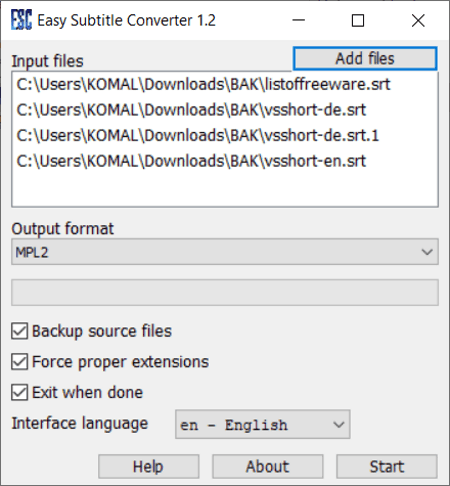Uncheck Backup source files
This screenshot has width=450, height=486.
tap(20, 331)
